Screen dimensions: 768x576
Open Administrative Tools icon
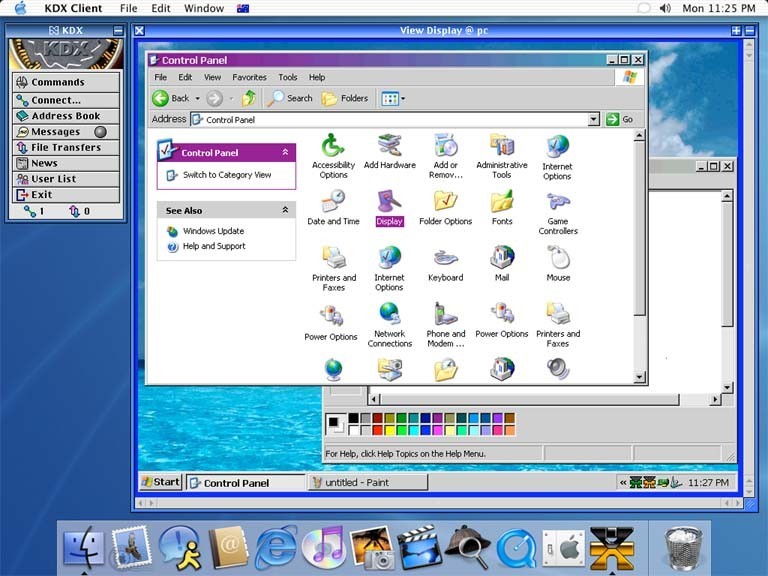coord(502,156)
